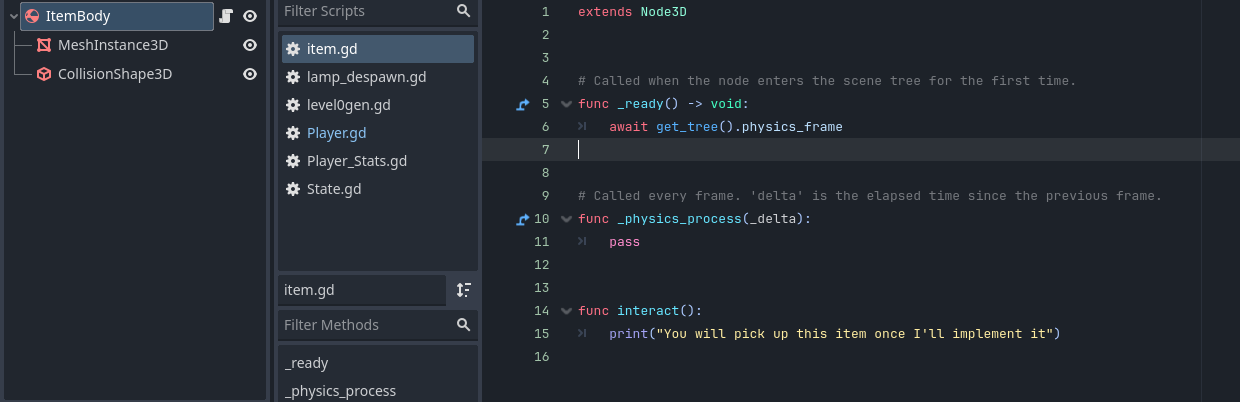The height and width of the screenshot is (402, 1240).
Task: Click the Filter Scripts input field
Action: (x=365, y=11)
